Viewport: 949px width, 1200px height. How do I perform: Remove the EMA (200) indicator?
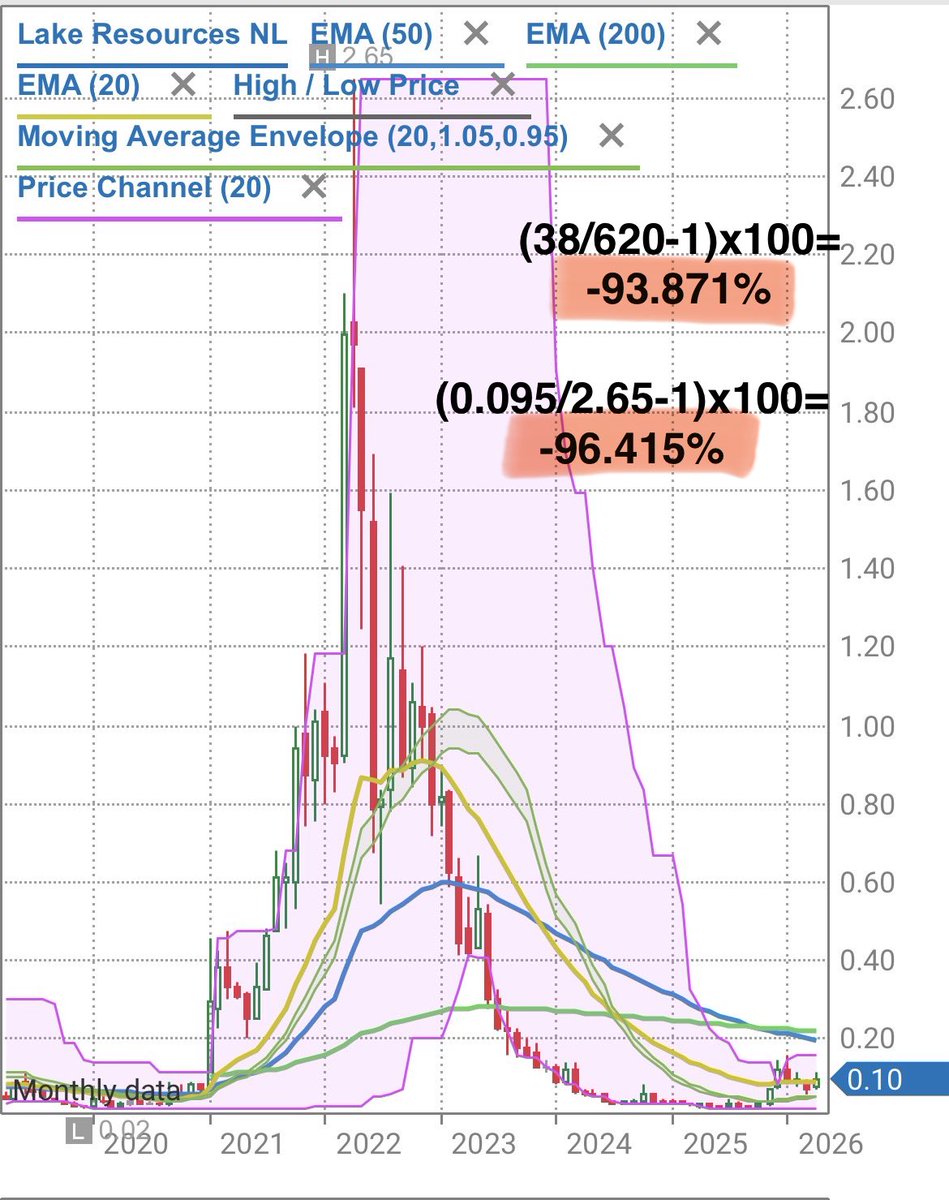(708, 34)
